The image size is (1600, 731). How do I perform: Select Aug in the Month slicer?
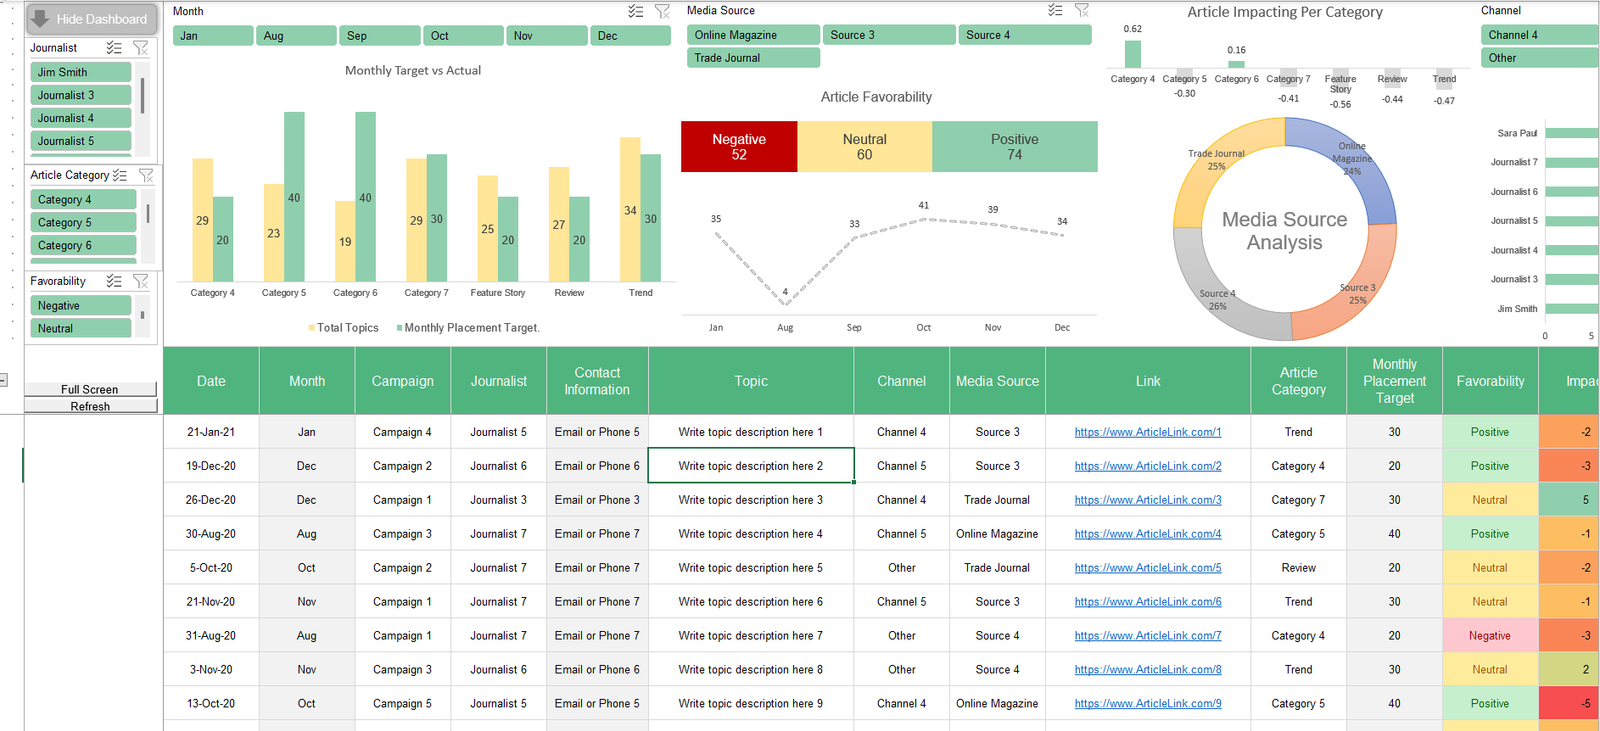[296, 36]
